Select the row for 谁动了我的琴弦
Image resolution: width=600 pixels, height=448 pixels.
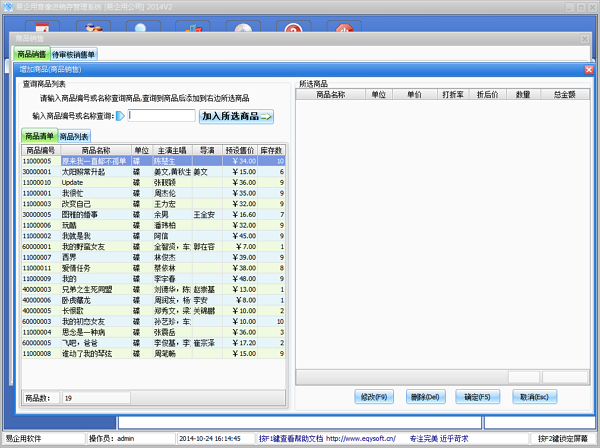tap(153, 354)
